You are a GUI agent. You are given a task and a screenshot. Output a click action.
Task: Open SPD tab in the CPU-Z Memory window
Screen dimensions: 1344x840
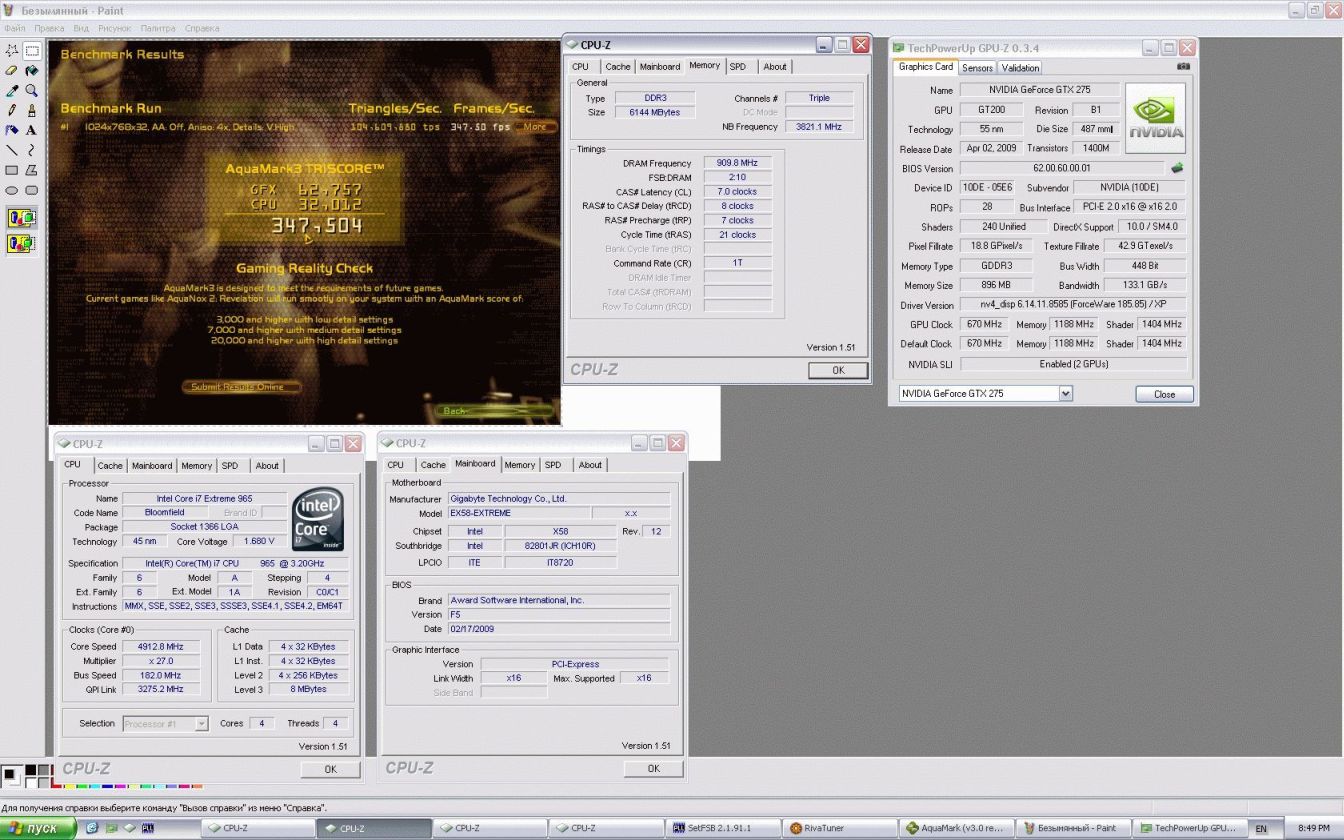737,67
